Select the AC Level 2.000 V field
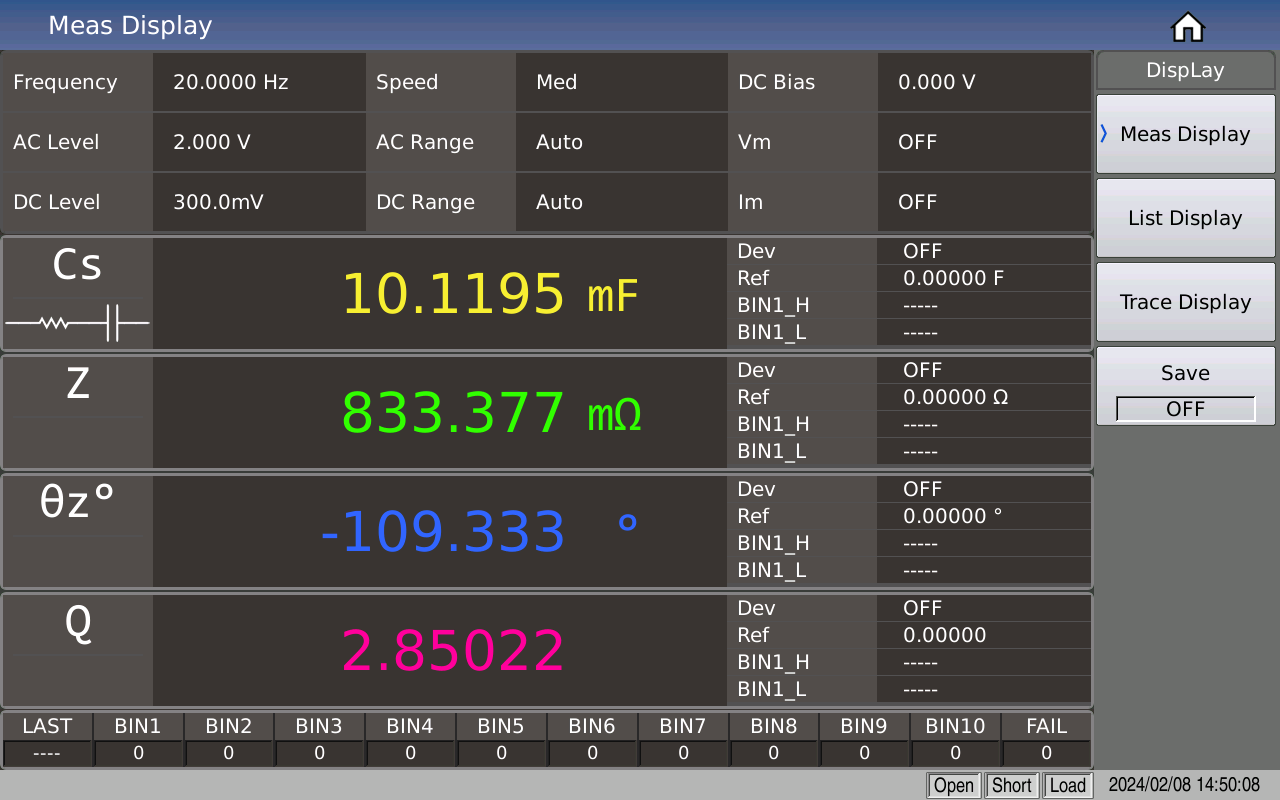This screenshot has height=800, width=1280. 258,142
